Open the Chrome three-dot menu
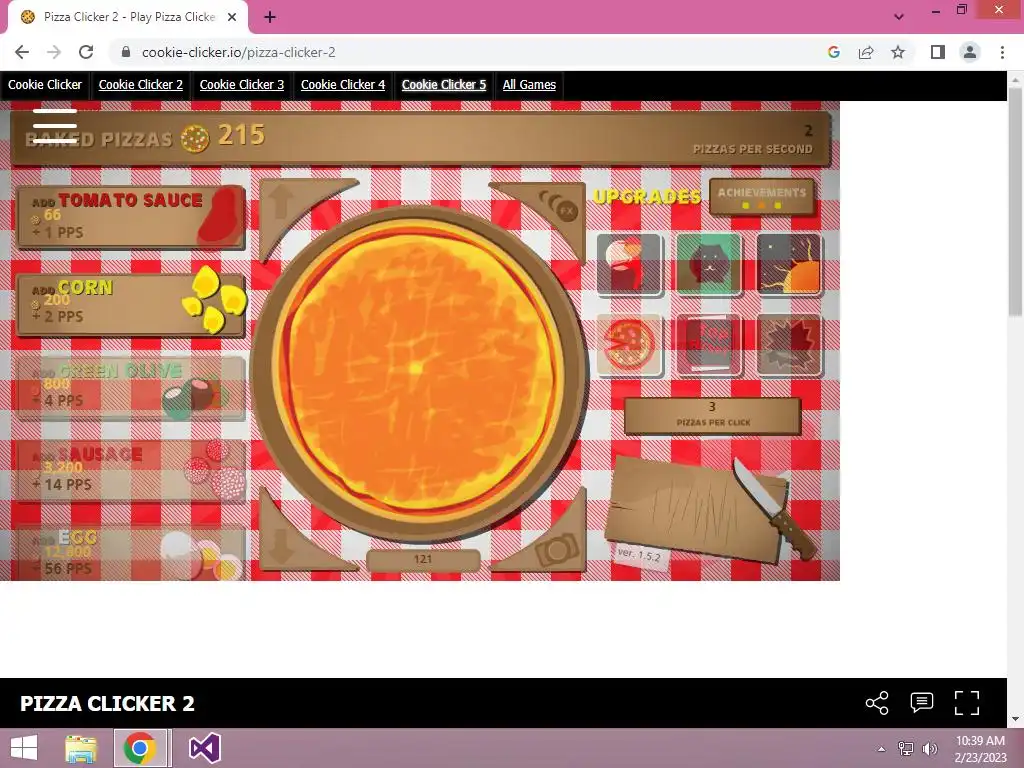This screenshot has width=1024, height=768. pyautogui.click(x=1002, y=52)
